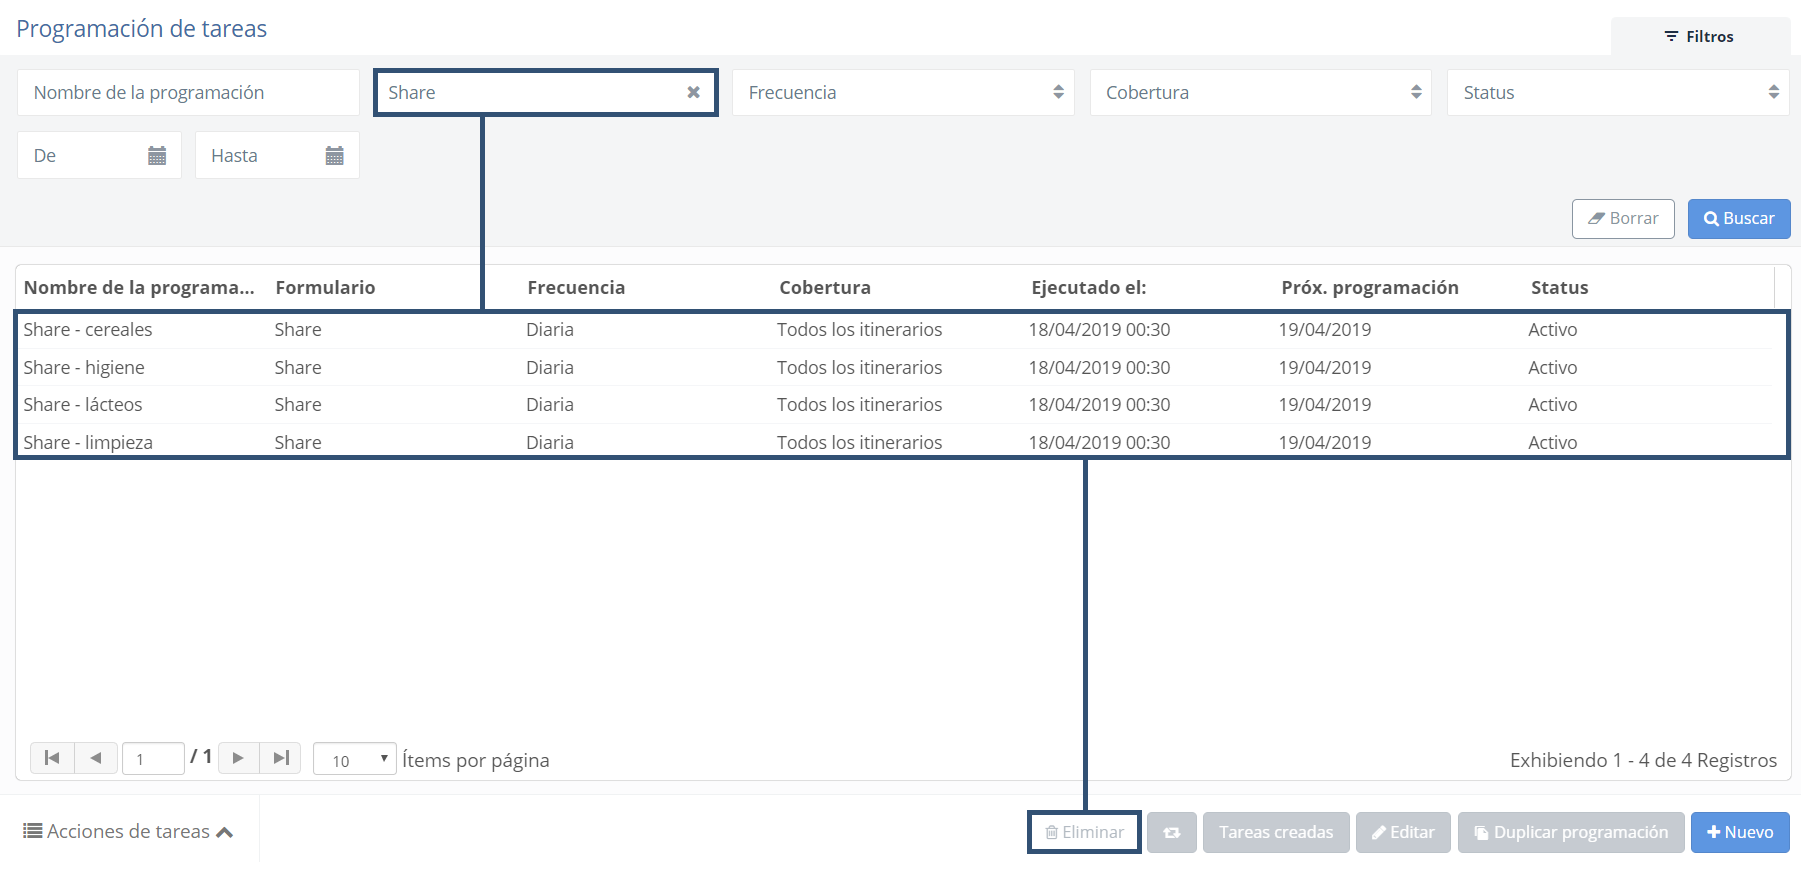The width and height of the screenshot is (1801, 870).
Task: Go to the previous page of results
Action: 96,758
